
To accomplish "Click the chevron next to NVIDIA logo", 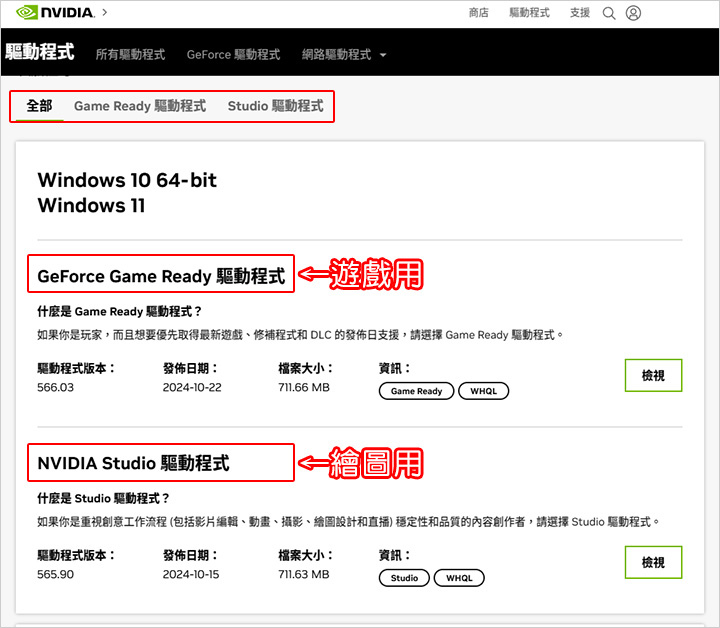I will click(105, 12).
